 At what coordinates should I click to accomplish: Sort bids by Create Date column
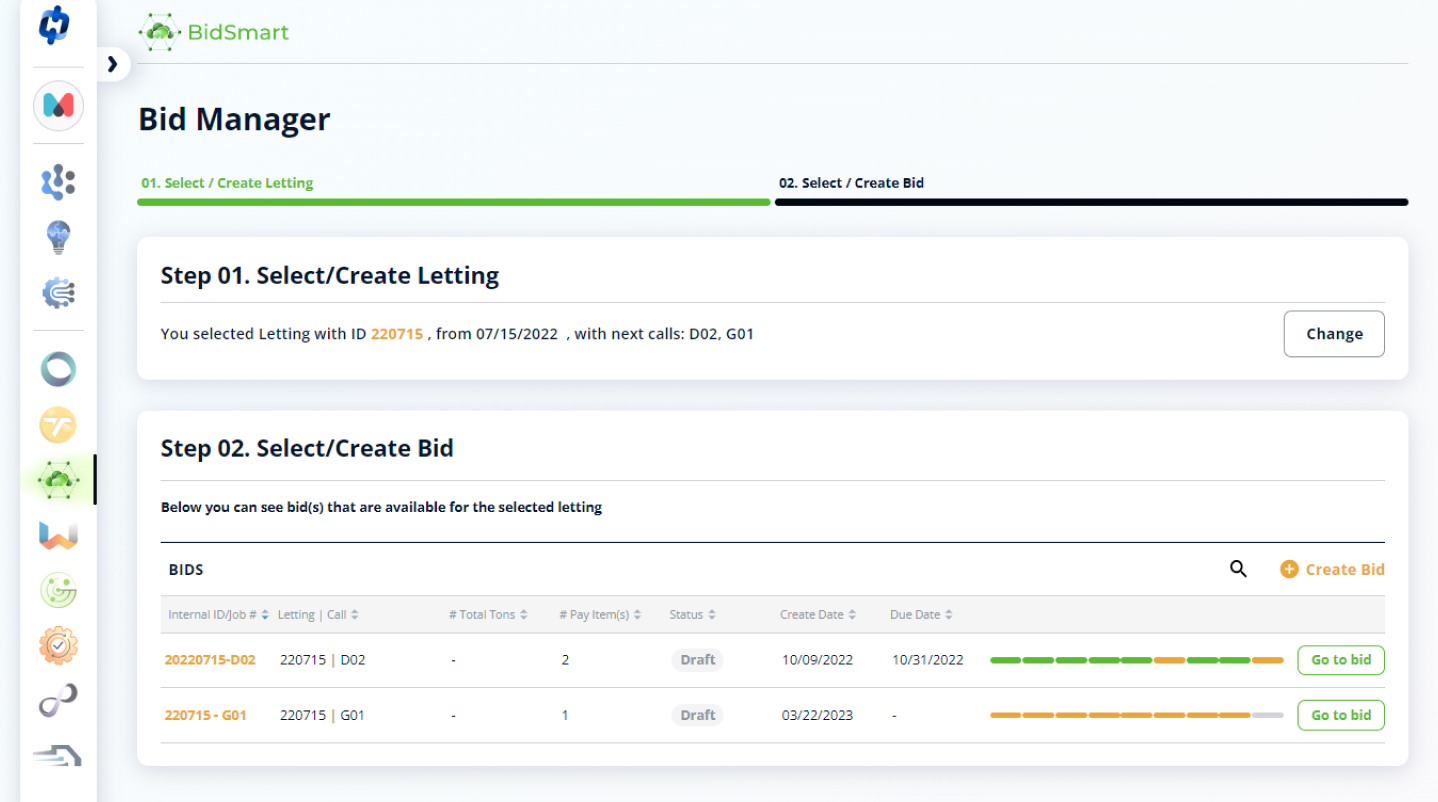click(818, 615)
